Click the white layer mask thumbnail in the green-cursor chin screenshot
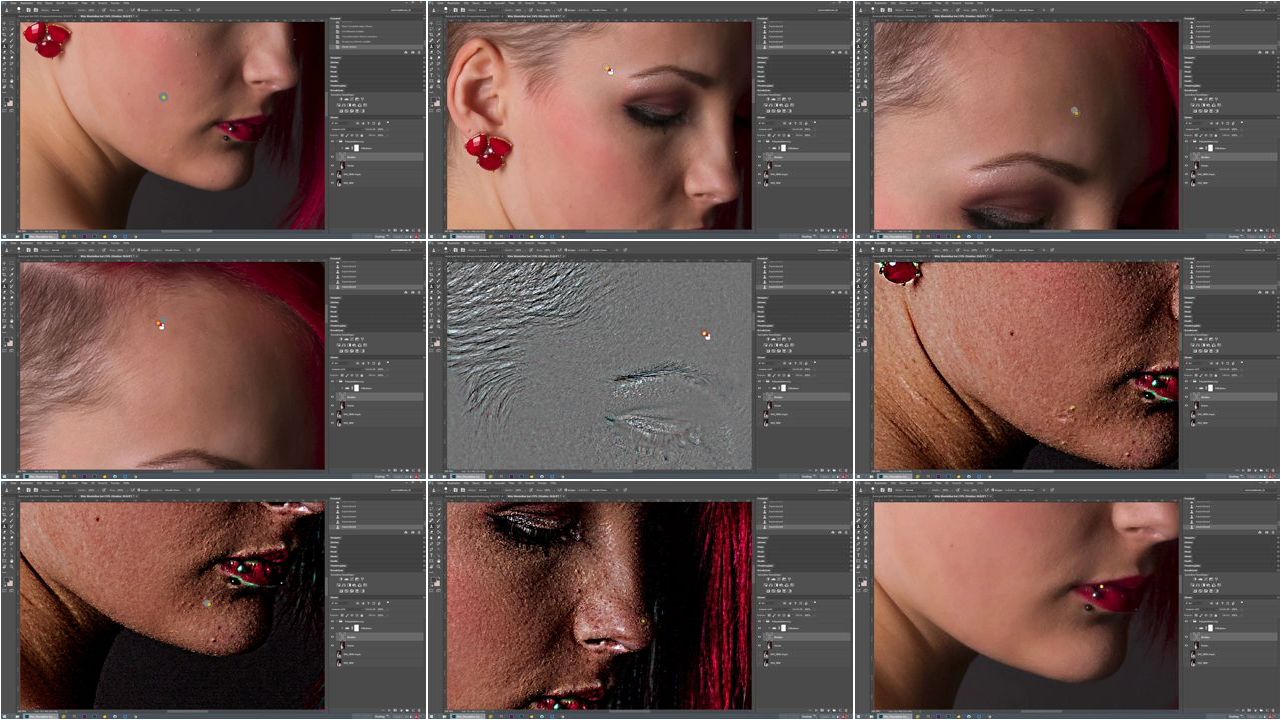 [x=356, y=148]
